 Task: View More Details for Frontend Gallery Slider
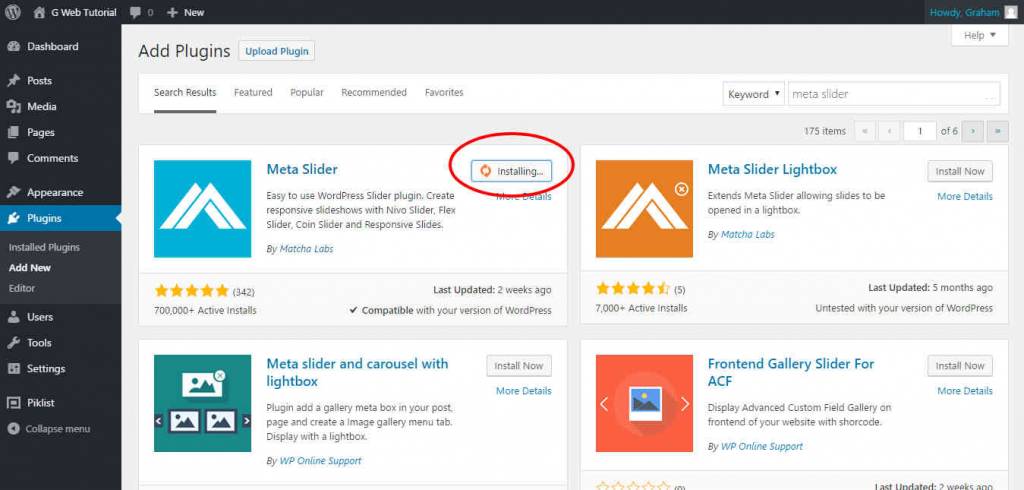click(x=964, y=391)
